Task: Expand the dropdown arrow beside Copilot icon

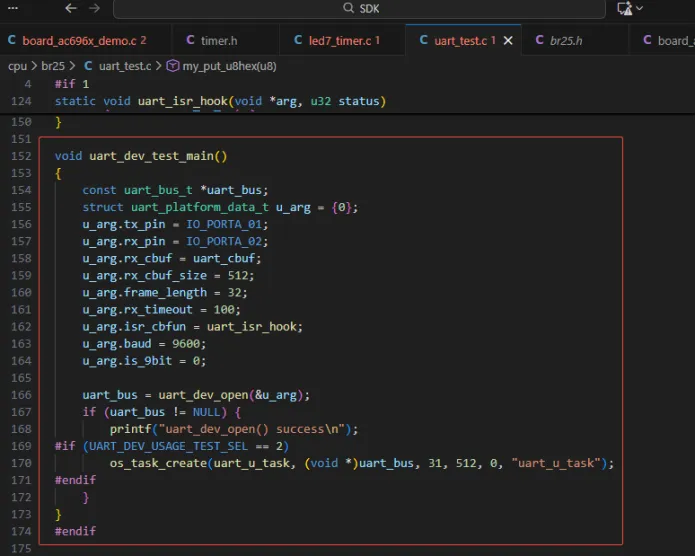Action: pyautogui.click(x=640, y=8)
